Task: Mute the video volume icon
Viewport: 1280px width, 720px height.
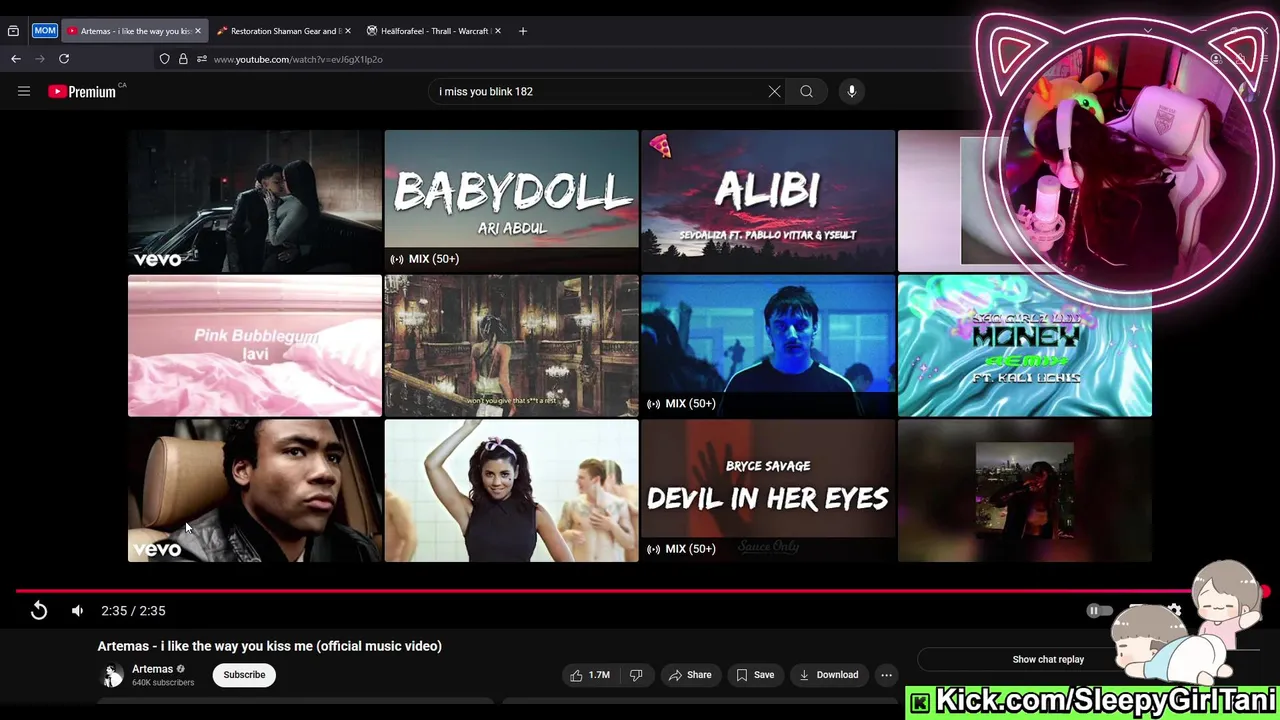Action: (x=77, y=610)
